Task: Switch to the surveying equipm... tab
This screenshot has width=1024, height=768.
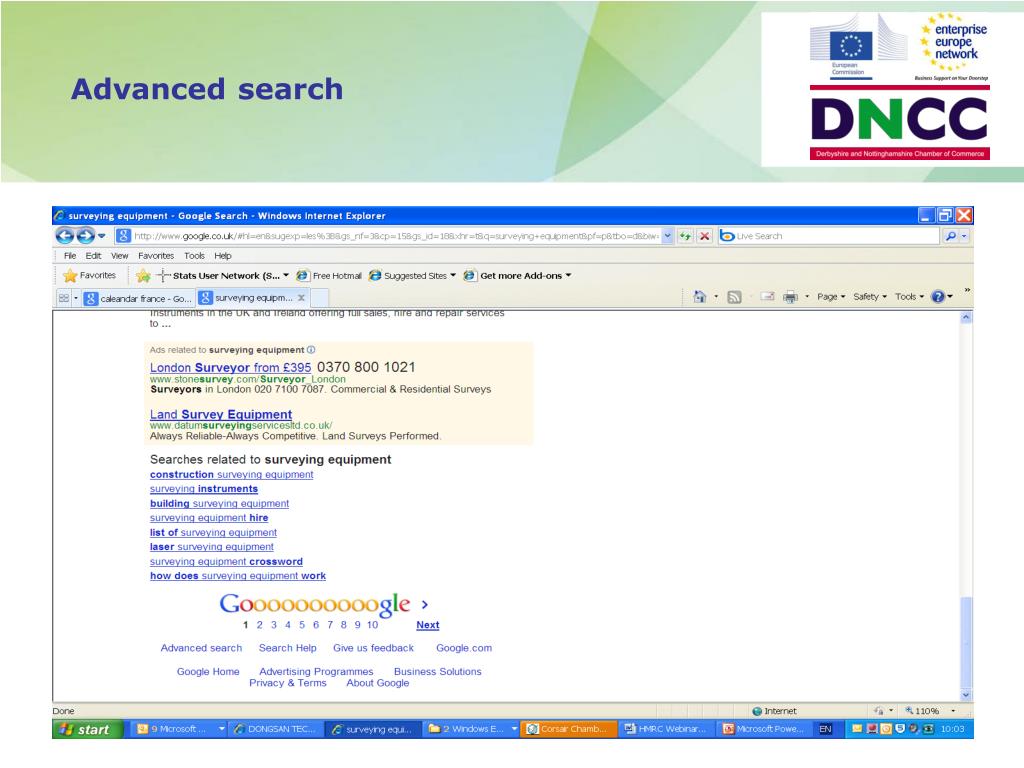Action: click(248, 298)
